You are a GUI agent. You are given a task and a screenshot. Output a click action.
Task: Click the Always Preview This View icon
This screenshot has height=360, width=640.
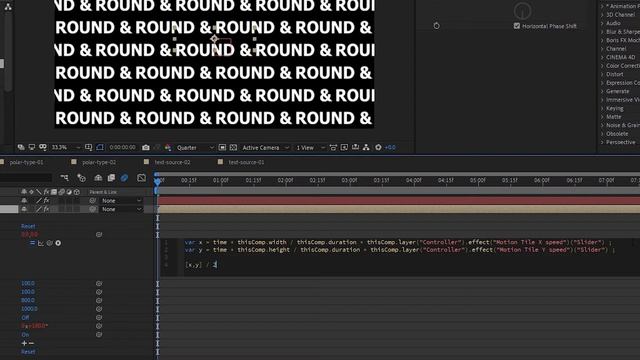pyautogui.click(x=21, y=147)
